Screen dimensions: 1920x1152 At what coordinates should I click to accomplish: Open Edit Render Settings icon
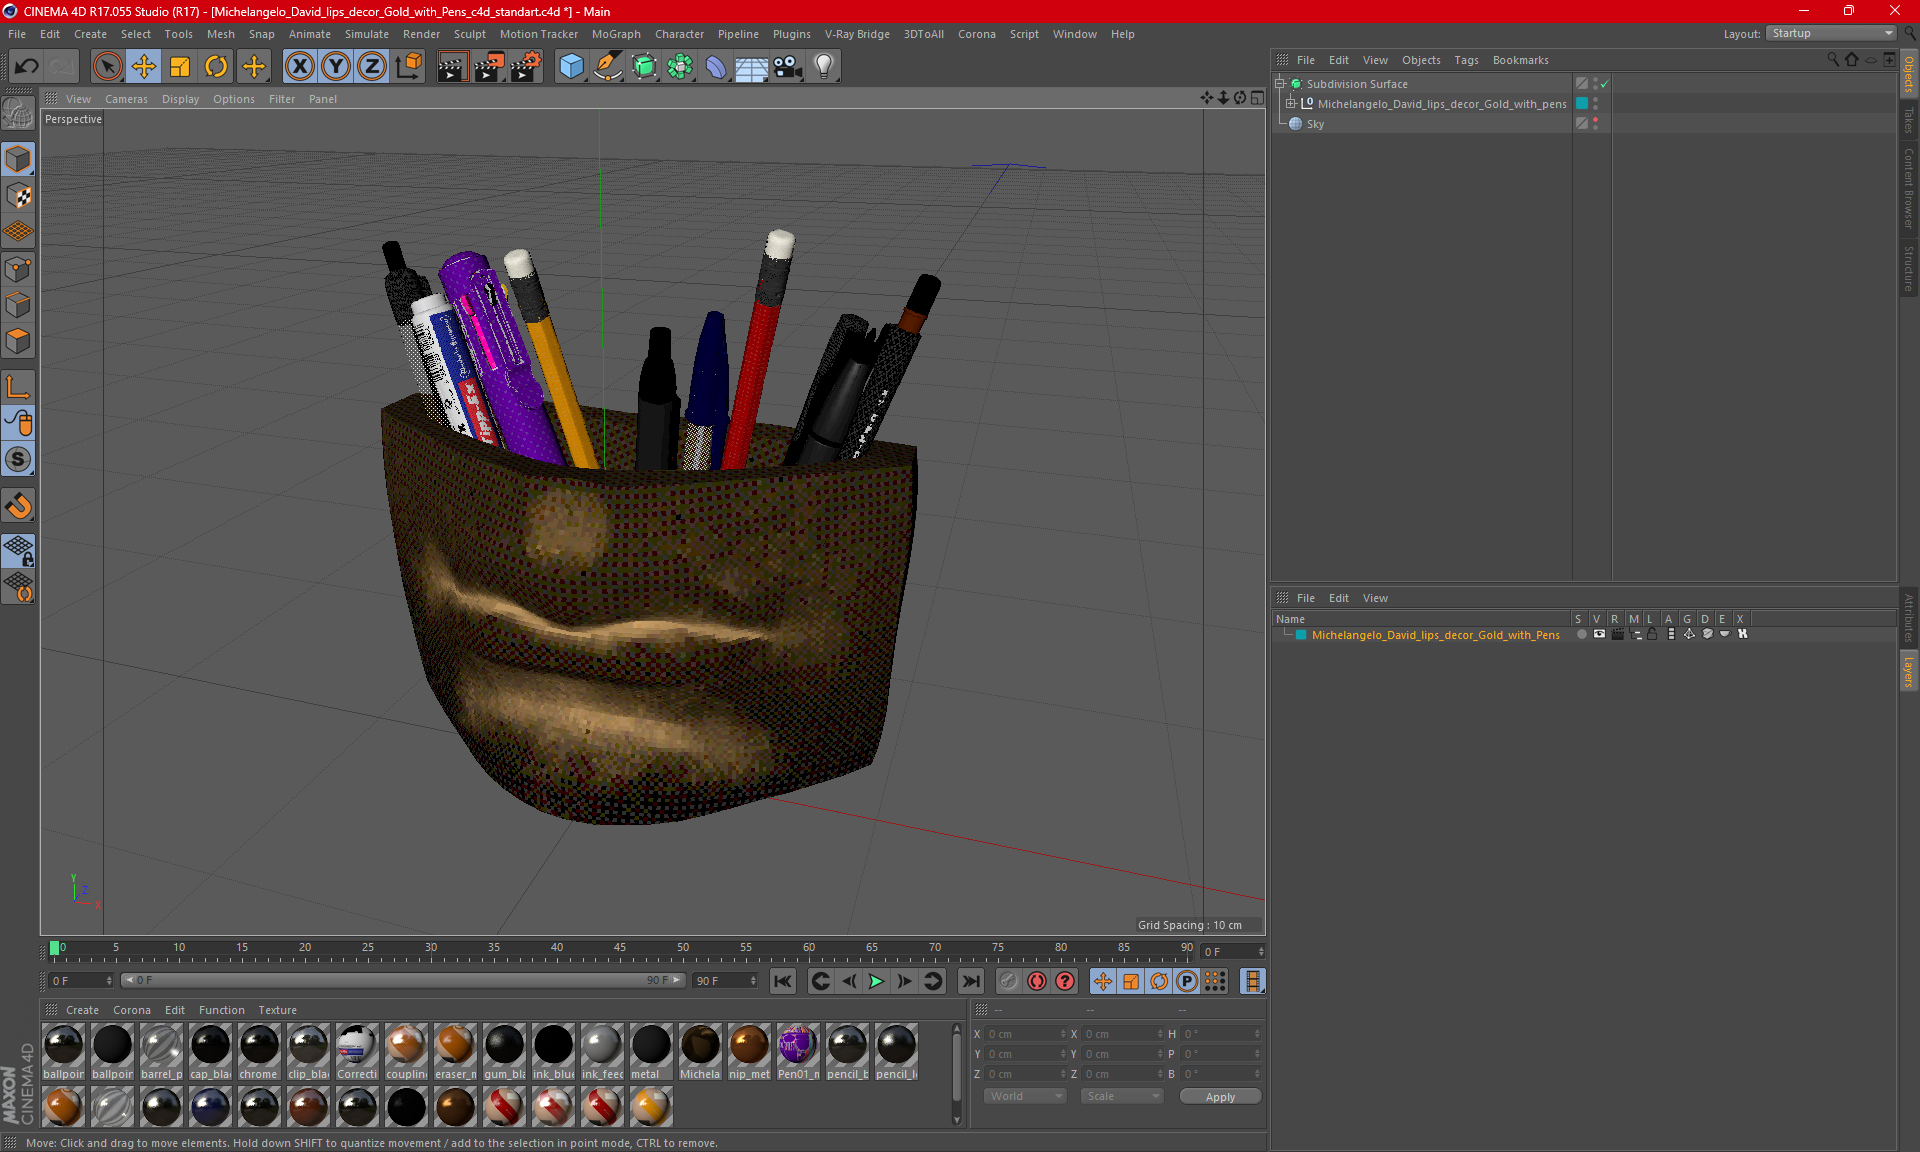pos(526,67)
